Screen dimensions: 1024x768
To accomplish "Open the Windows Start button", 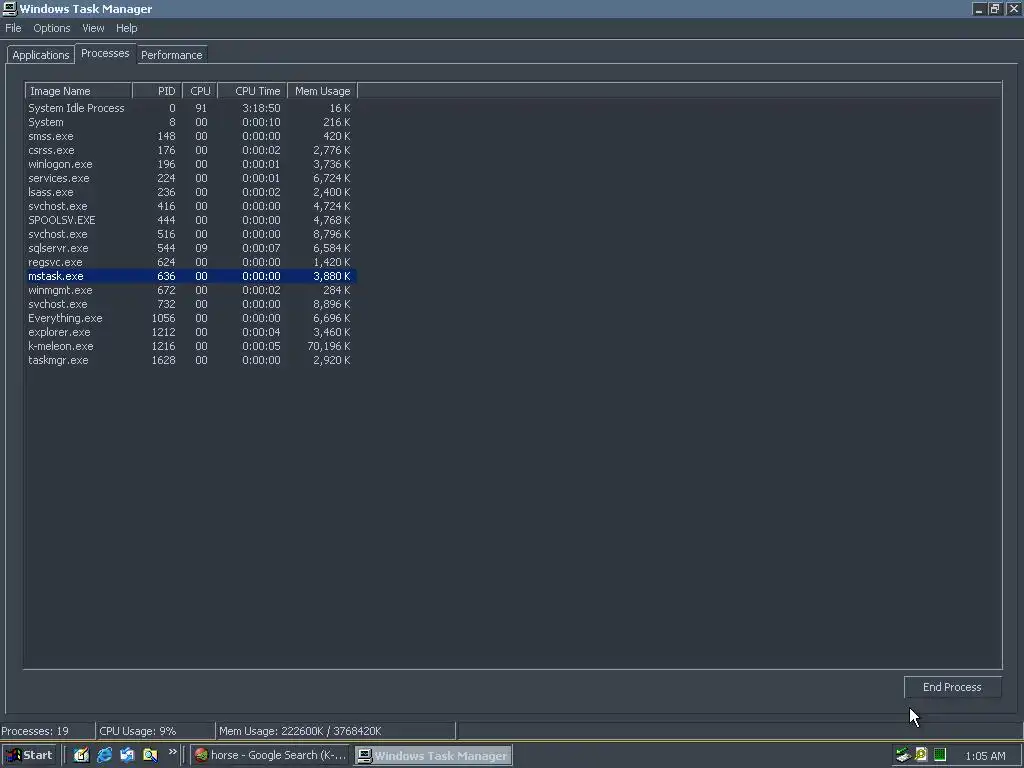I will [x=30, y=755].
